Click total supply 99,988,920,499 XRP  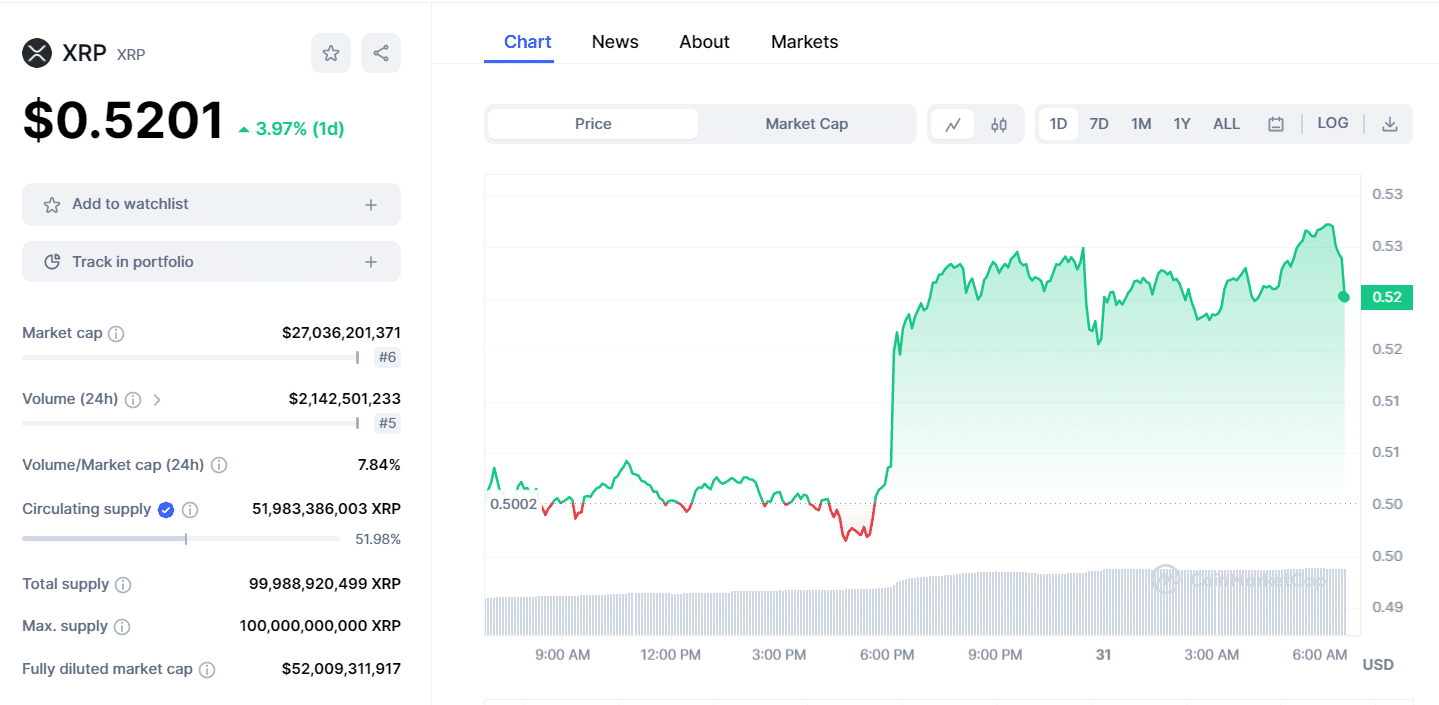[x=325, y=584]
